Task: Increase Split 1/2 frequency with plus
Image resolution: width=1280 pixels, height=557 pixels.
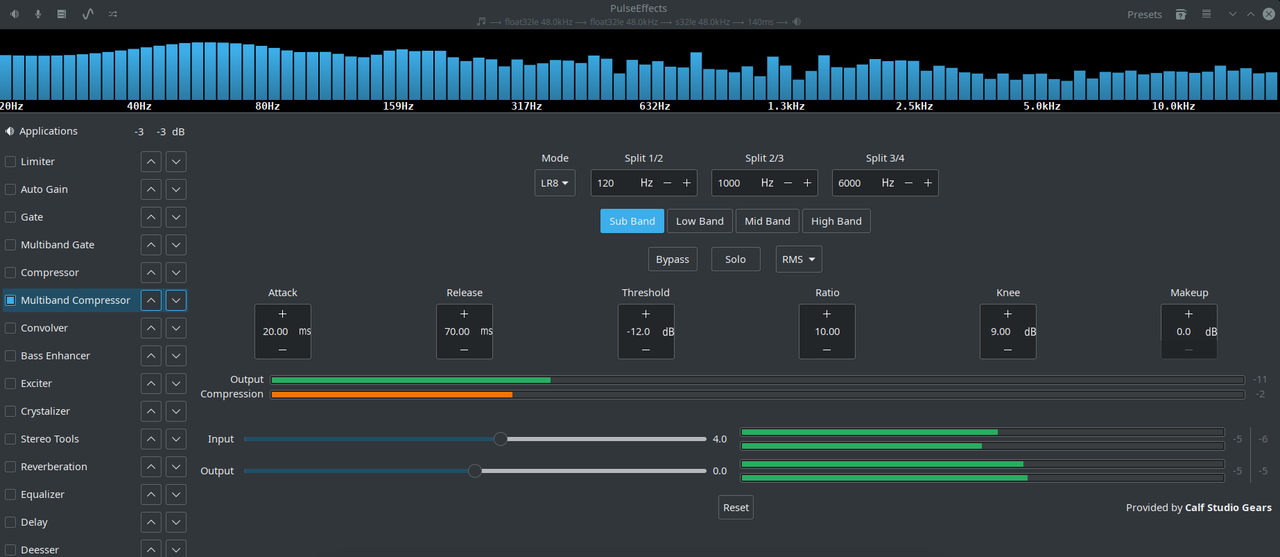Action: click(687, 183)
